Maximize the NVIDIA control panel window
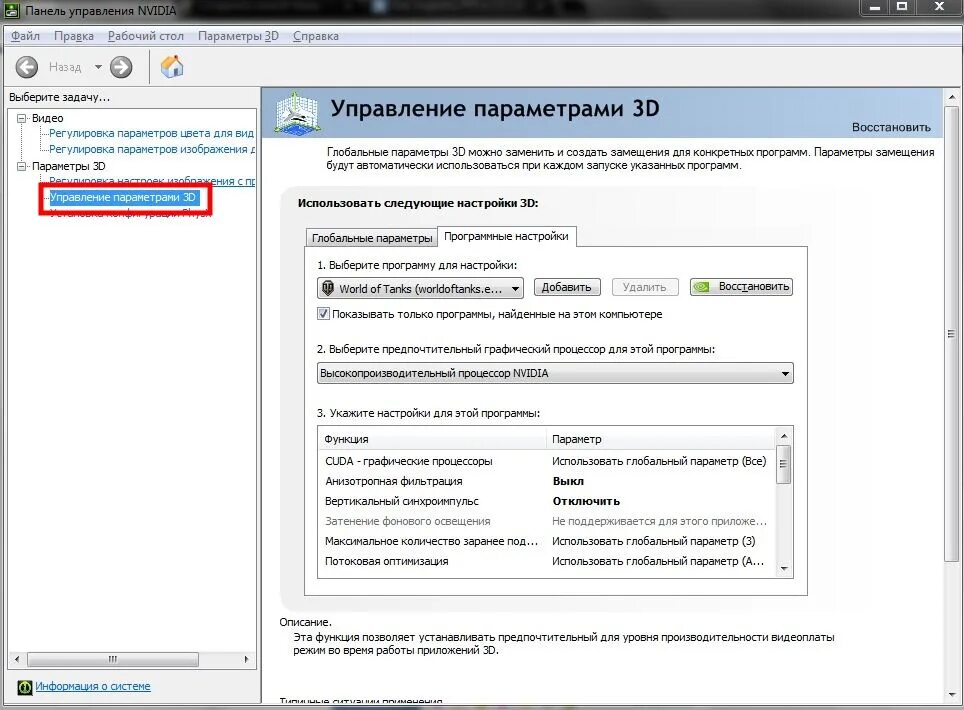This screenshot has height=710, width=964. [902, 7]
